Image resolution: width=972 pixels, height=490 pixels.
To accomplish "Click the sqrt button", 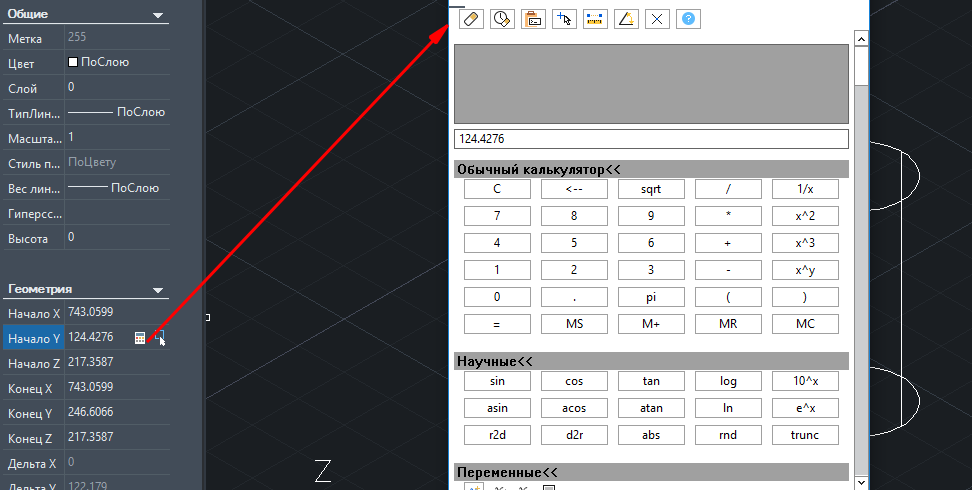I will (651, 189).
